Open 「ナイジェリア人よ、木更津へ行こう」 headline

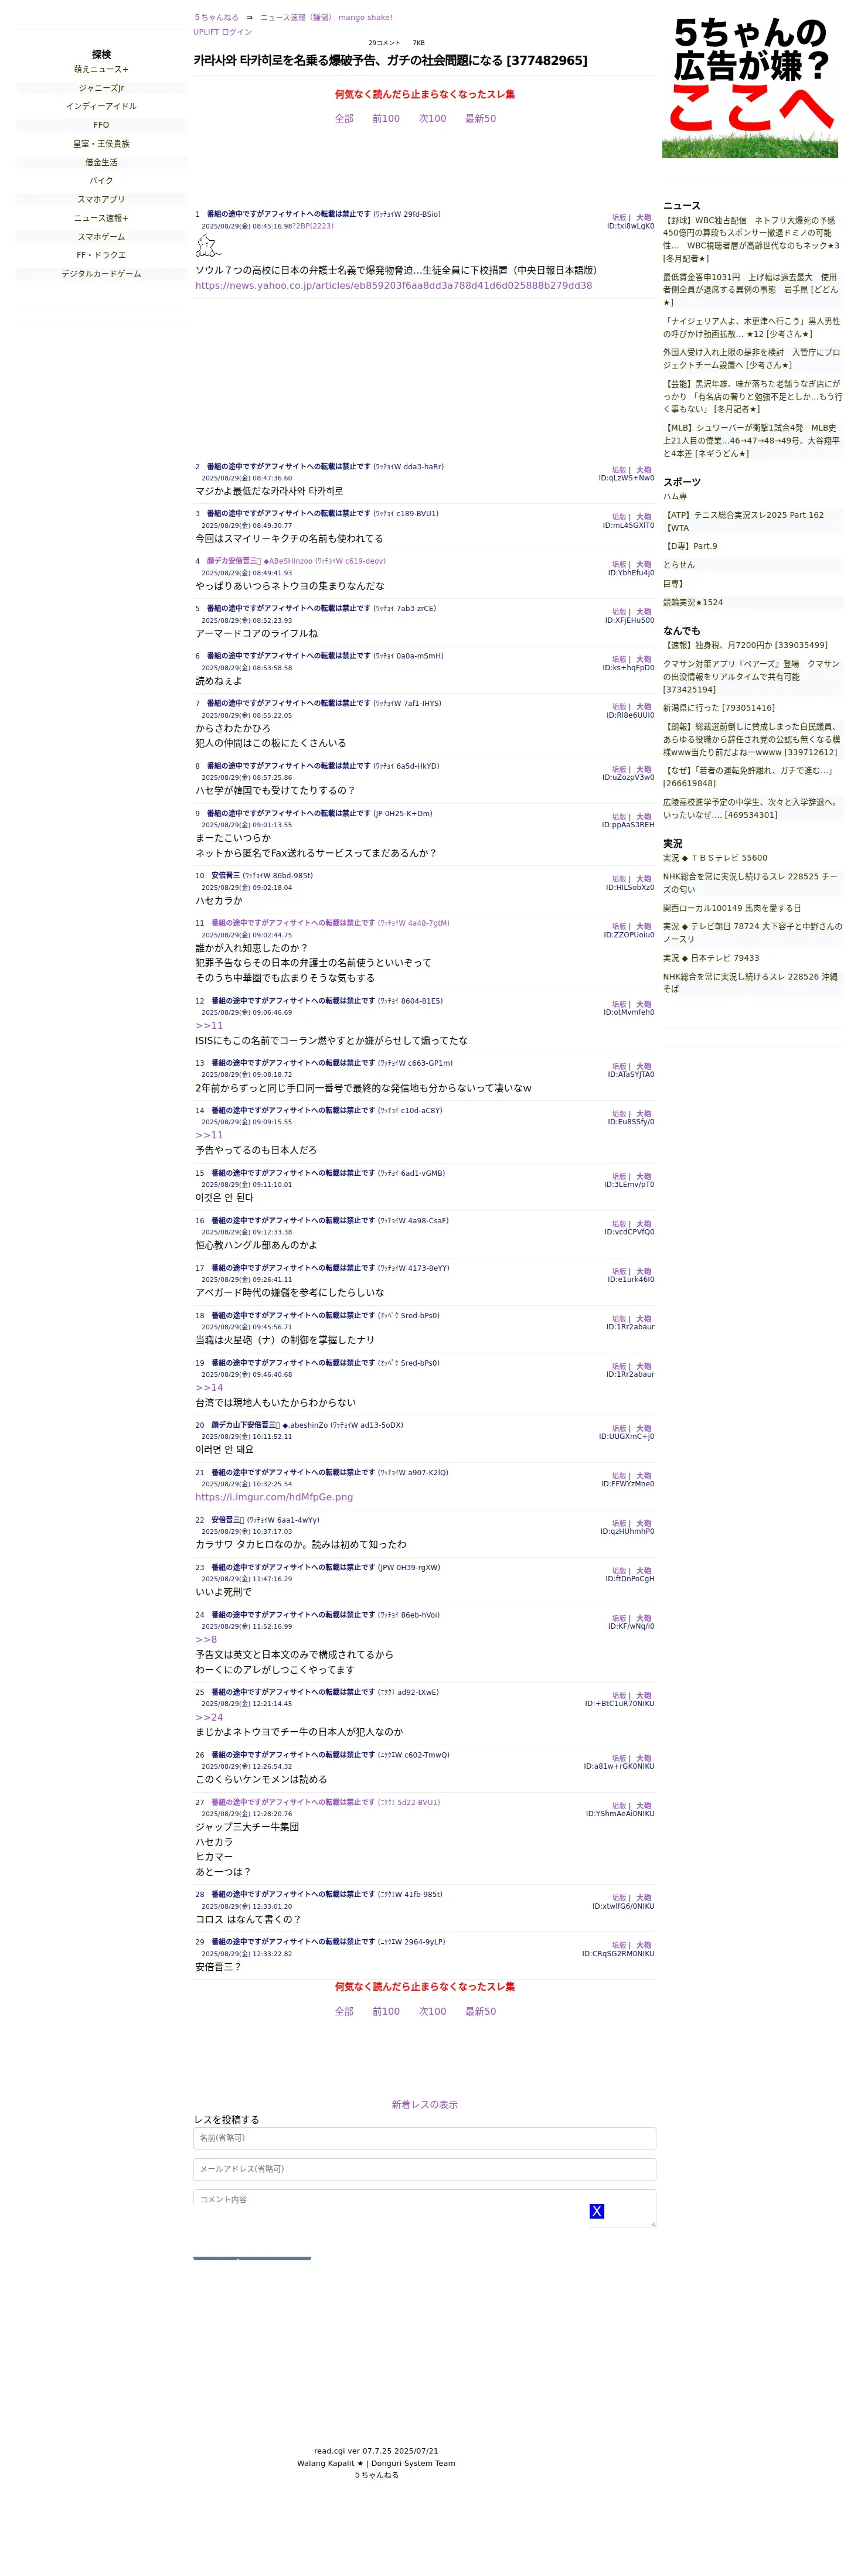pos(751,327)
